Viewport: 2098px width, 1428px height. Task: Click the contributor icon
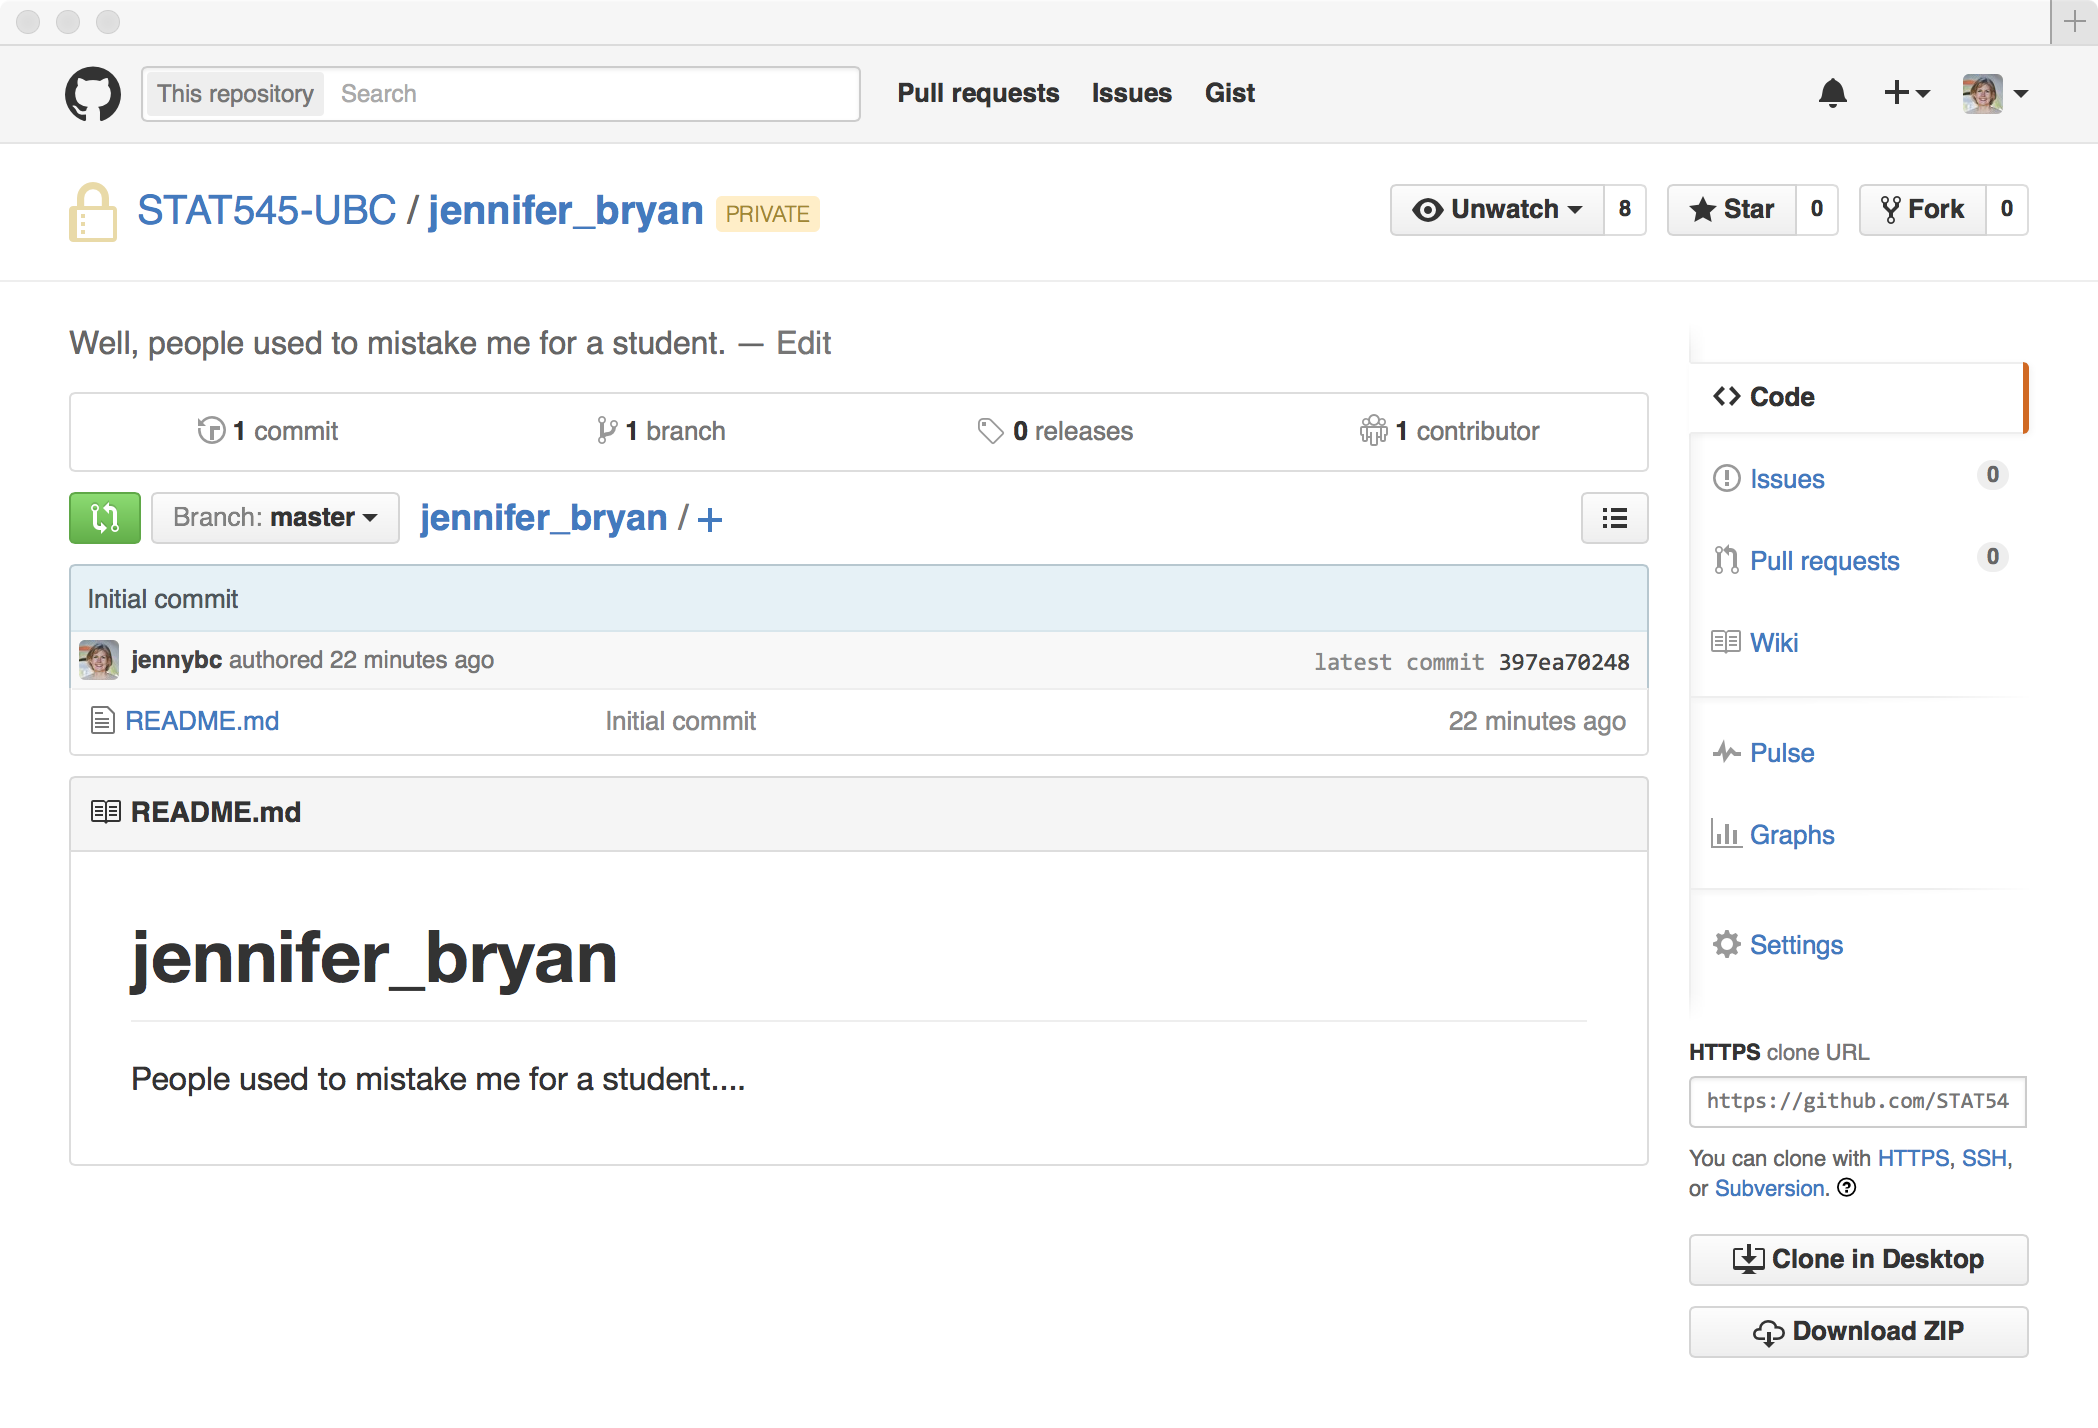(1374, 430)
